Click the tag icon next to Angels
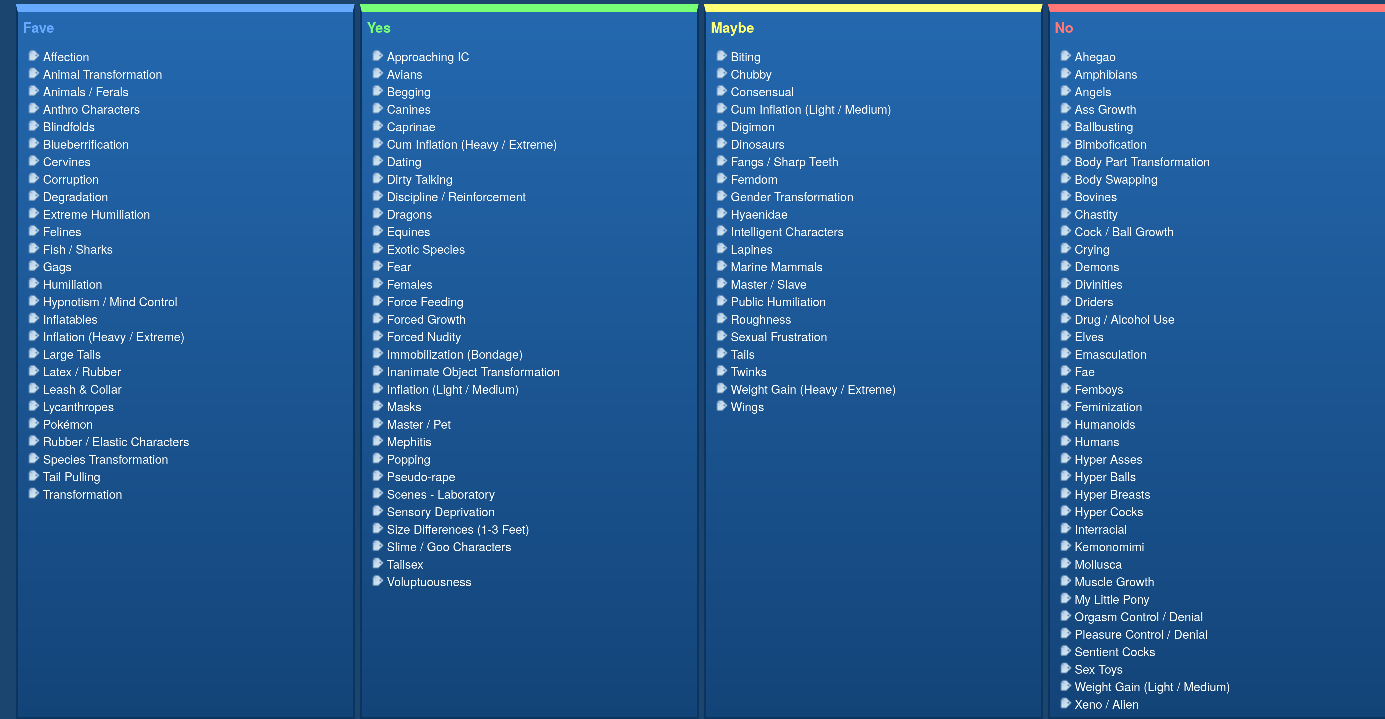 [x=1066, y=91]
